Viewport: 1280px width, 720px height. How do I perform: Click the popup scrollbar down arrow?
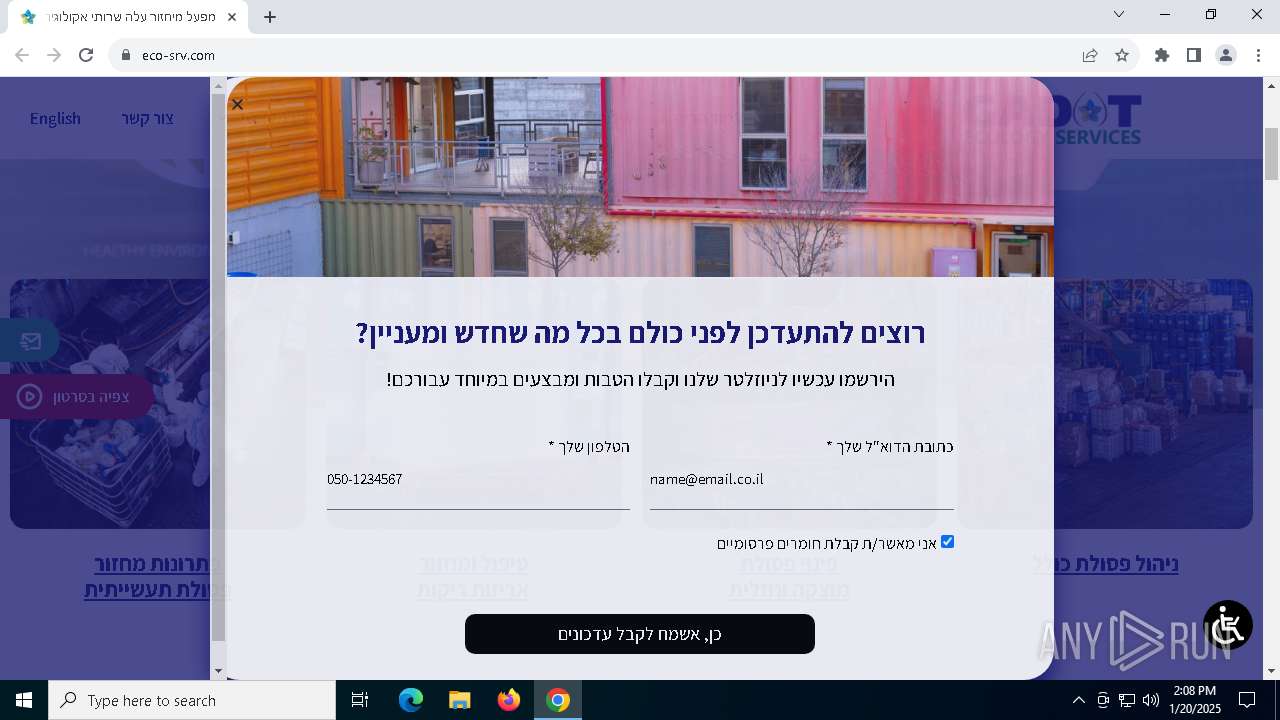point(218,671)
